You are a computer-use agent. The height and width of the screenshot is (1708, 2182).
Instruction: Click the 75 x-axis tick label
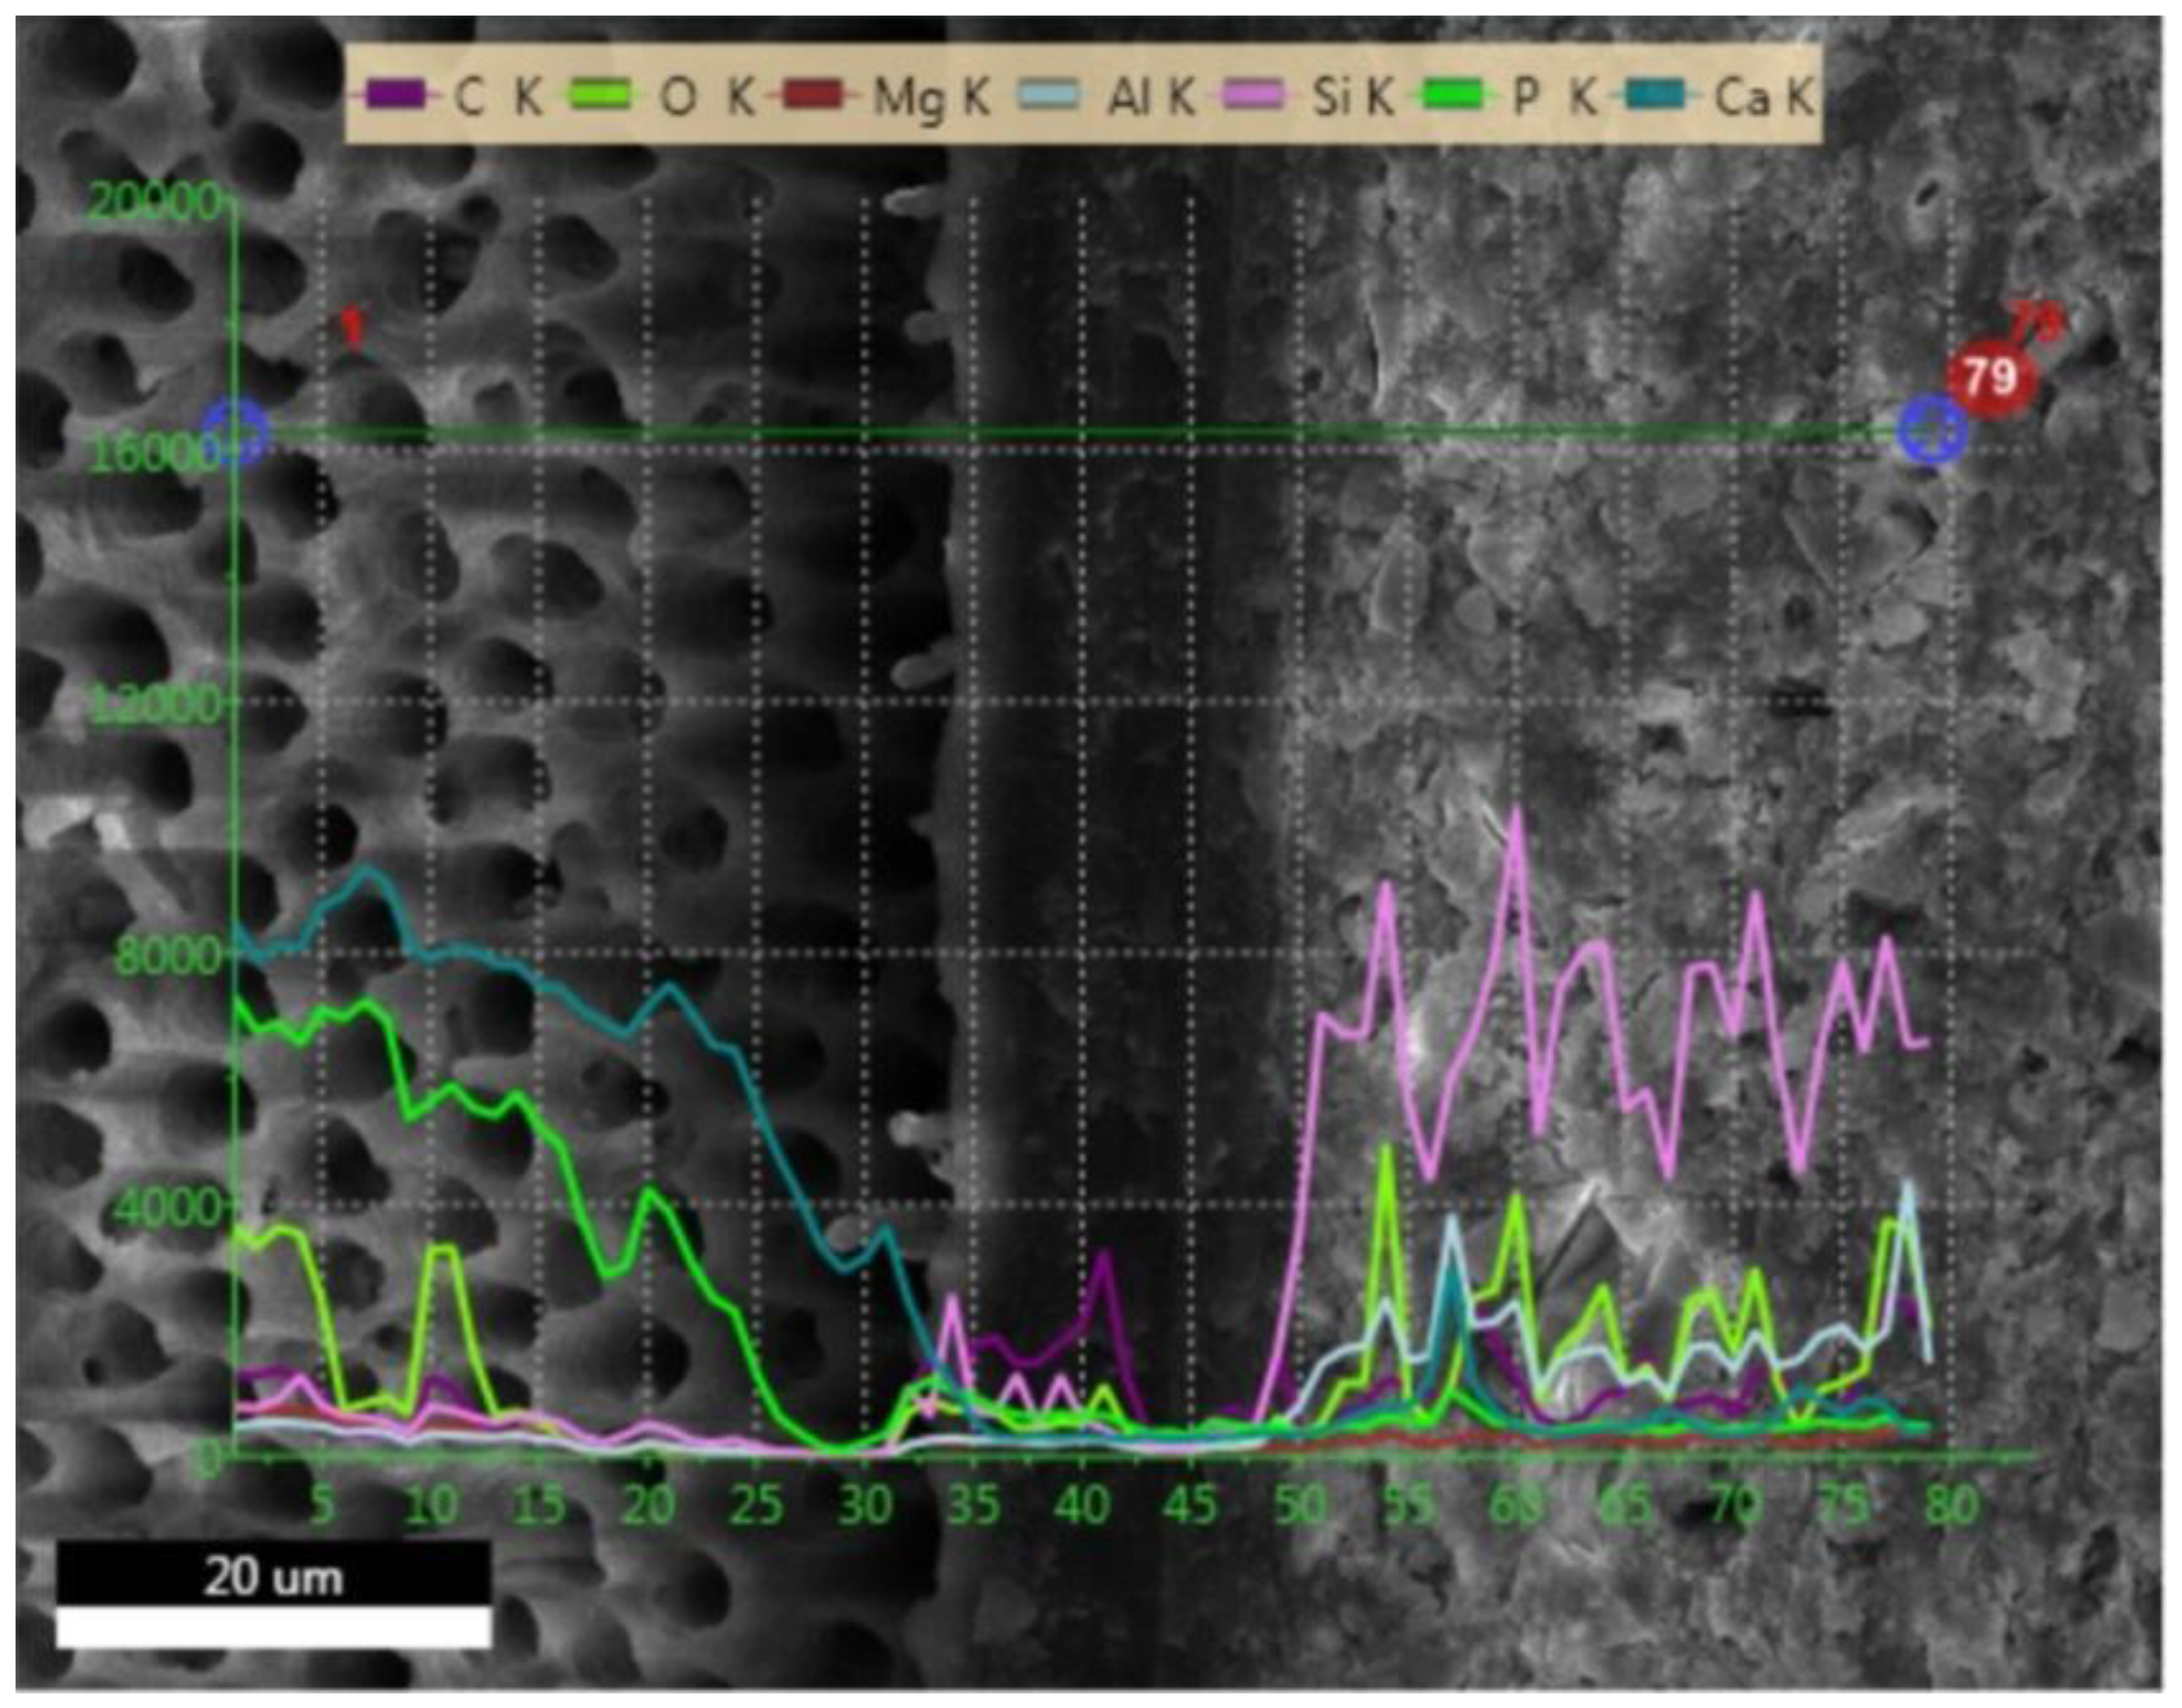click(x=1844, y=1506)
